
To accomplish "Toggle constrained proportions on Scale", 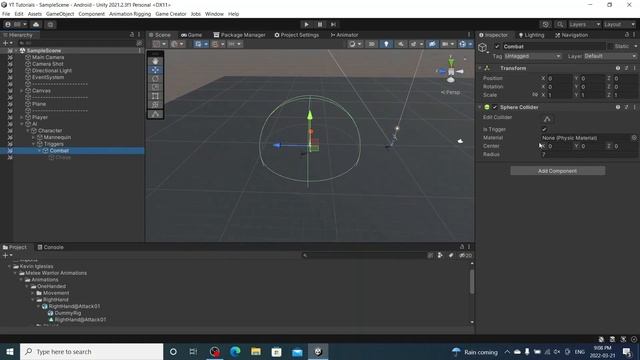I will pyautogui.click(x=535, y=95).
